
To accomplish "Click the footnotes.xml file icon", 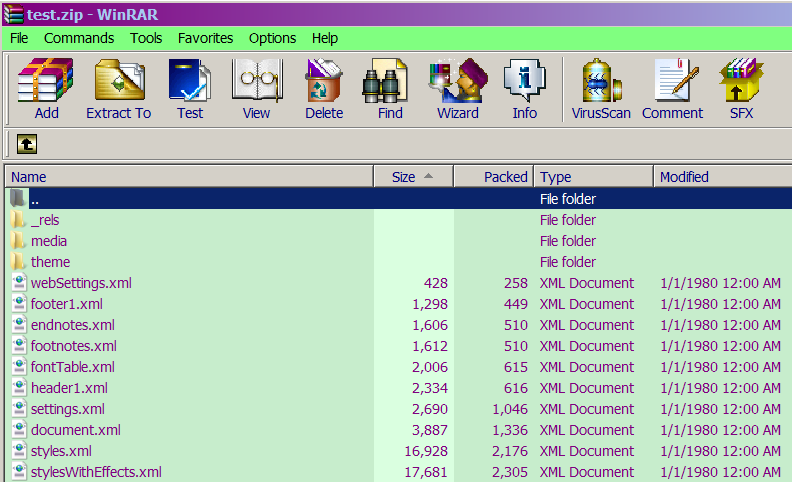I will point(19,346).
